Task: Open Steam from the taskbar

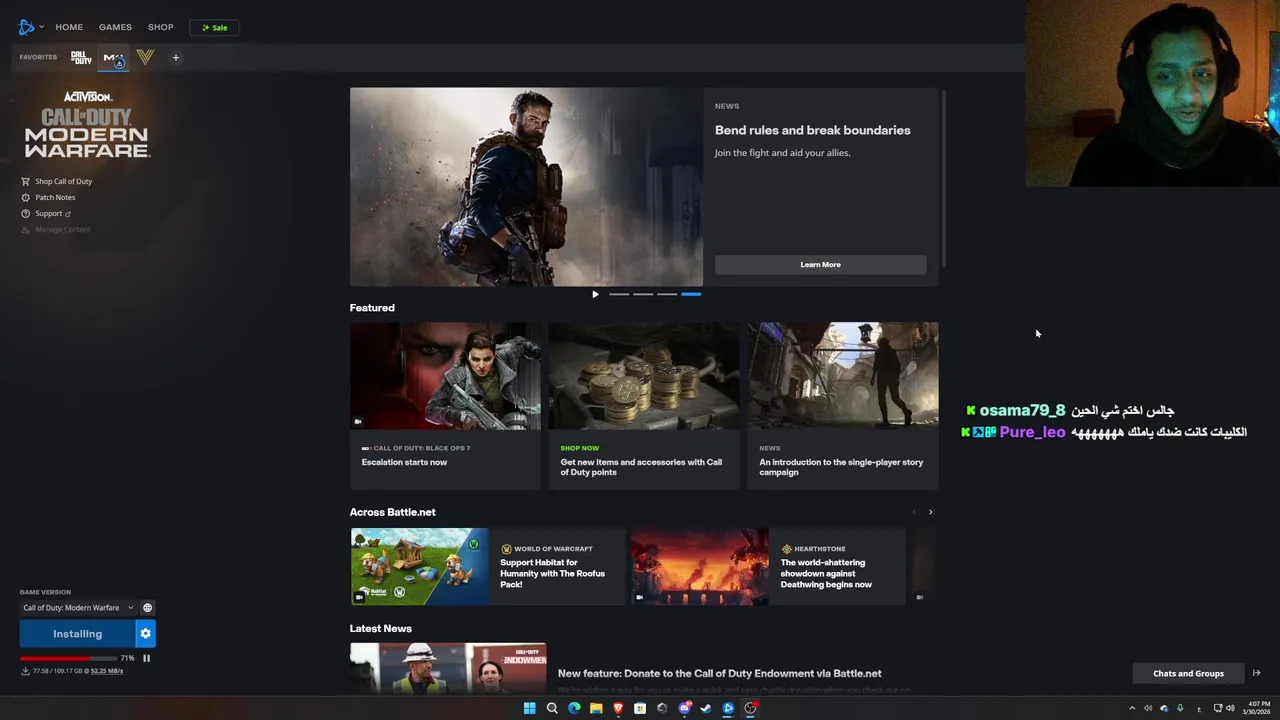Action: [706, 708]
